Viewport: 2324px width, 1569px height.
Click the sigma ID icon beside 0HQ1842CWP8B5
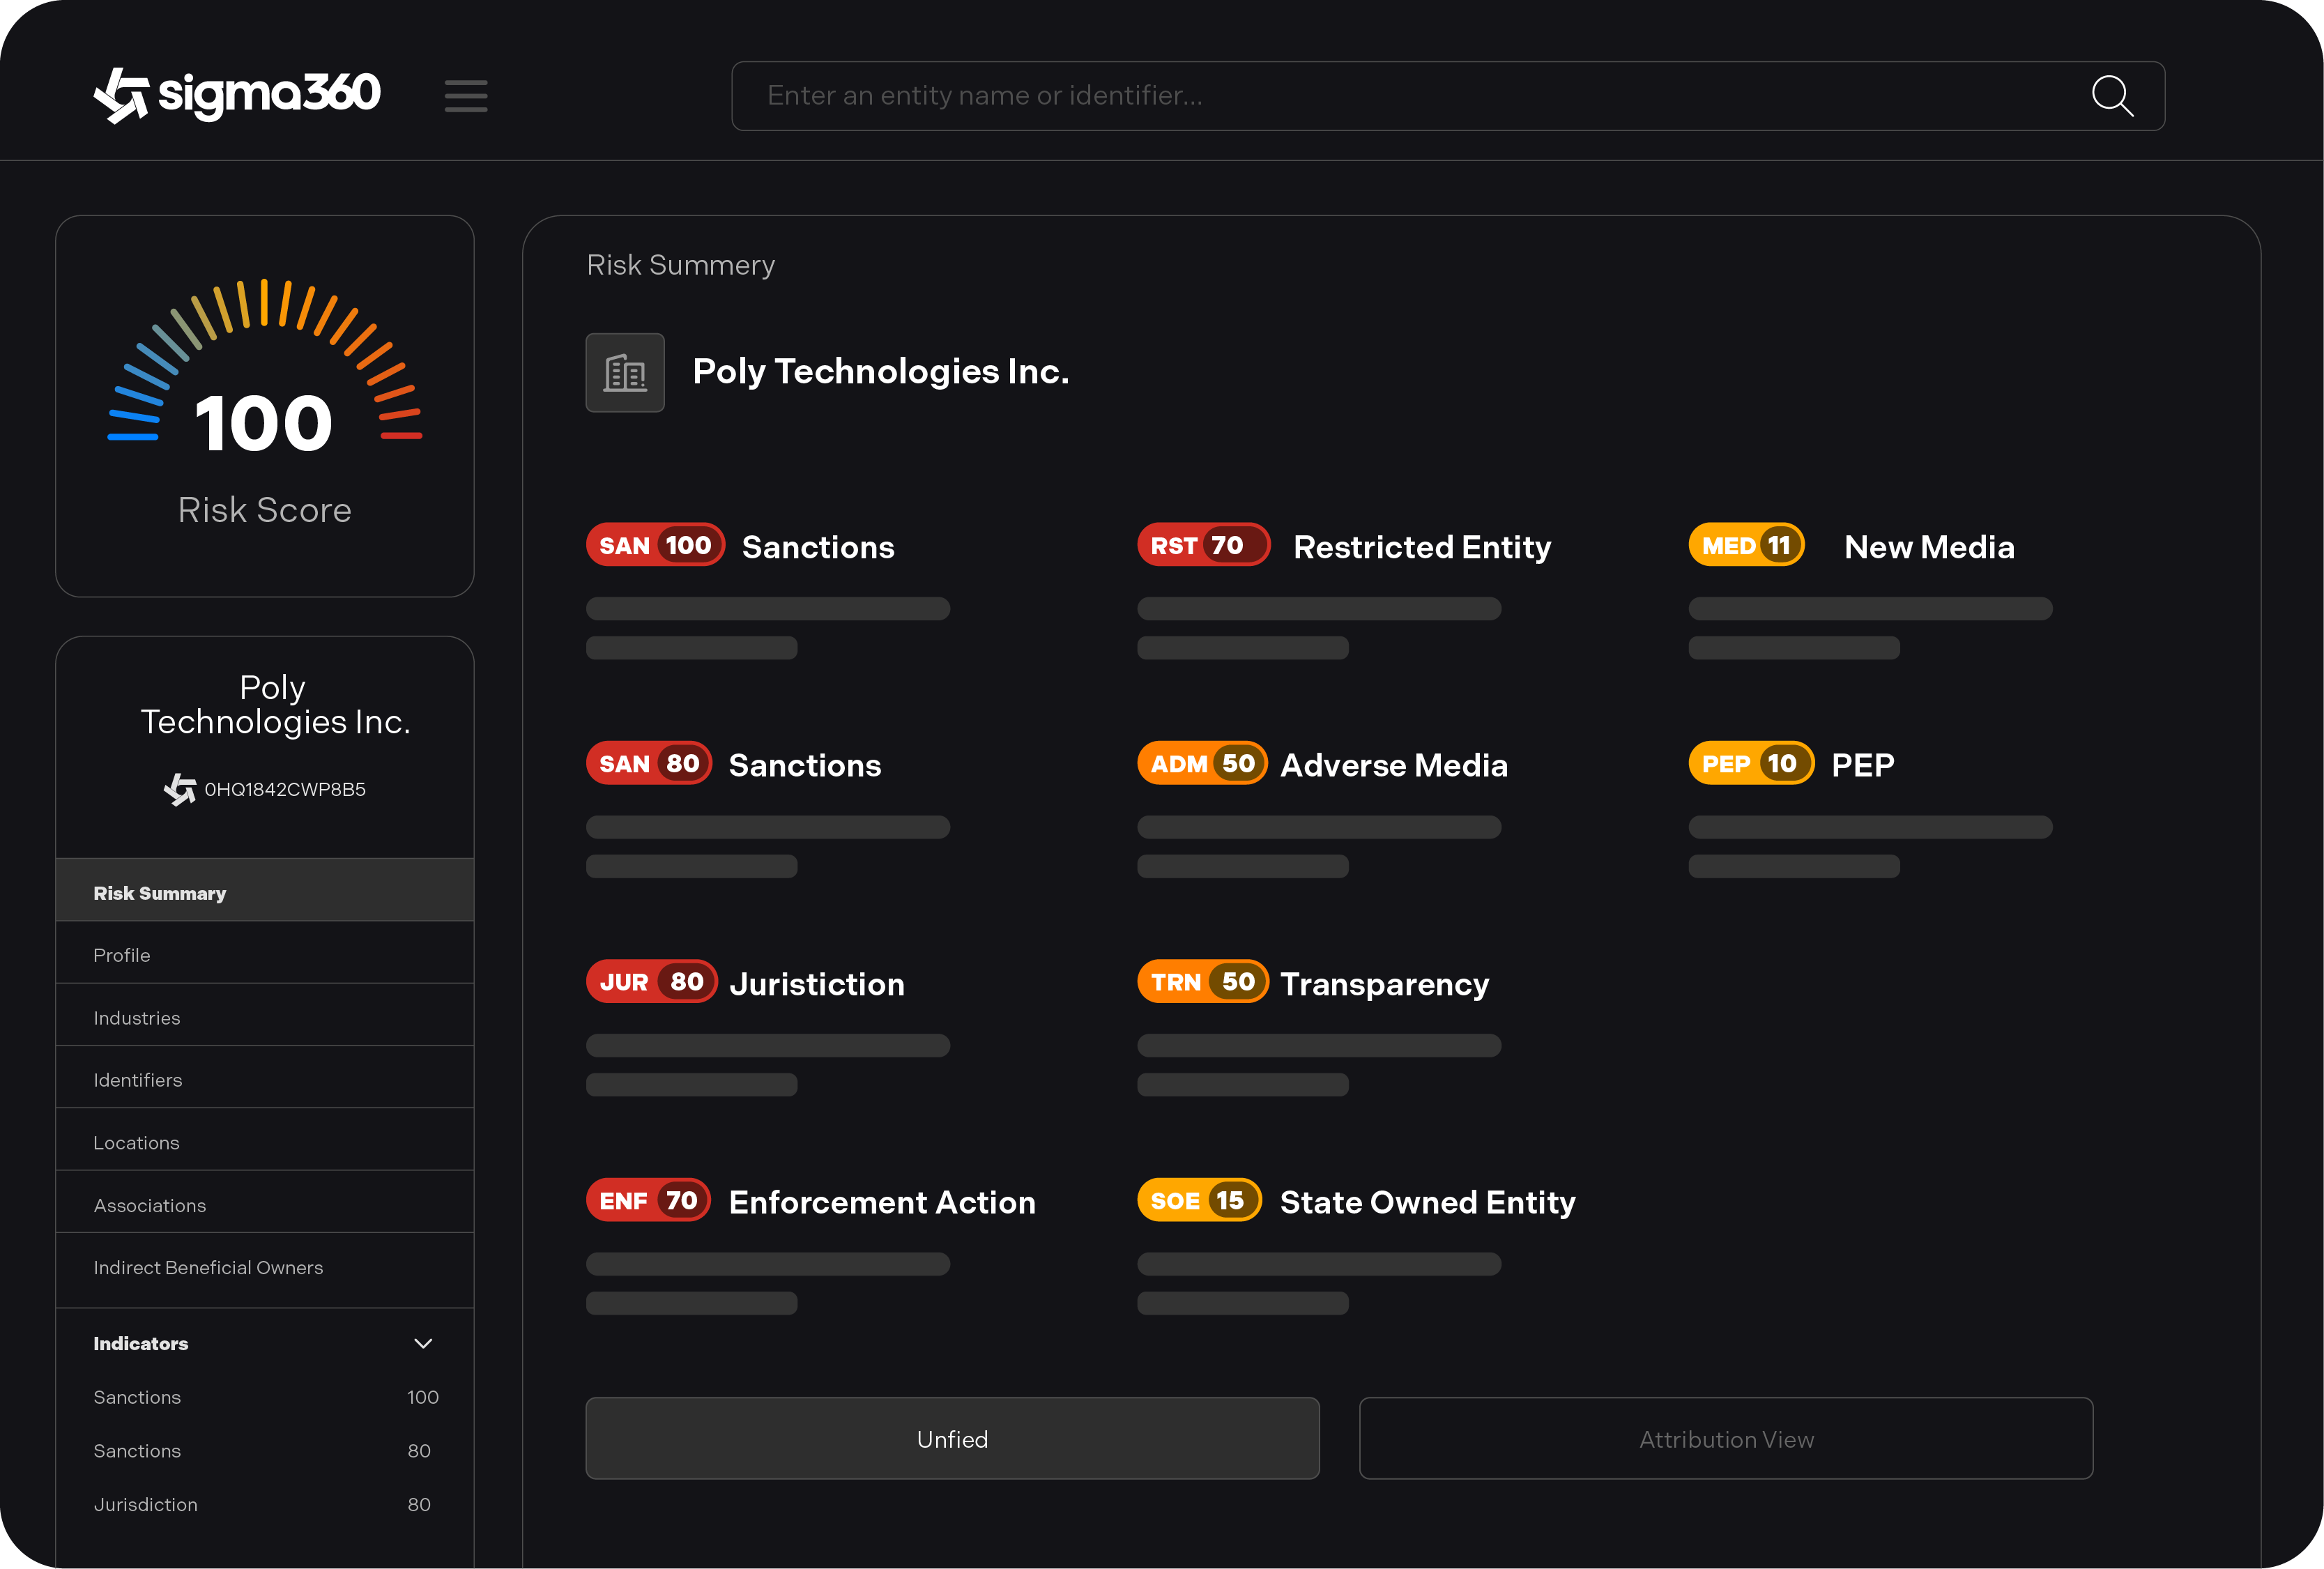point(180,789)
